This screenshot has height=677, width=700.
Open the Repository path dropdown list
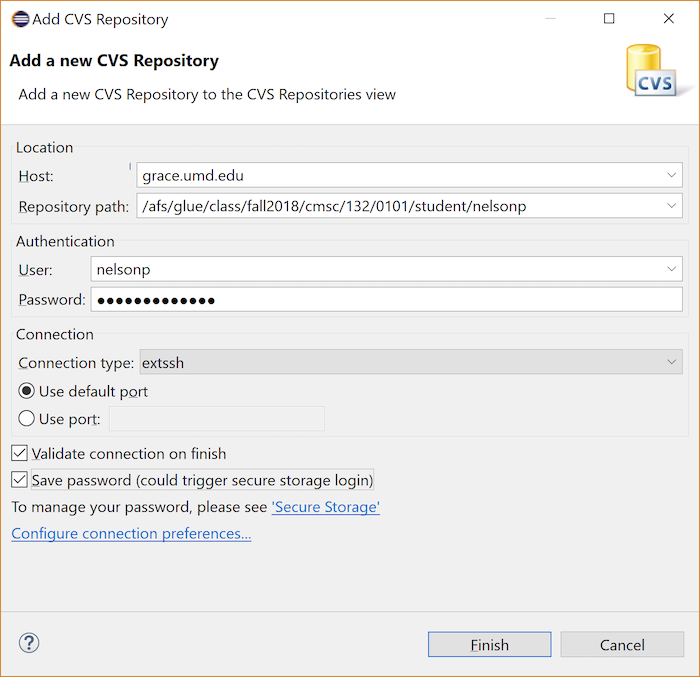pyautogui.click(x=671, y=207)
